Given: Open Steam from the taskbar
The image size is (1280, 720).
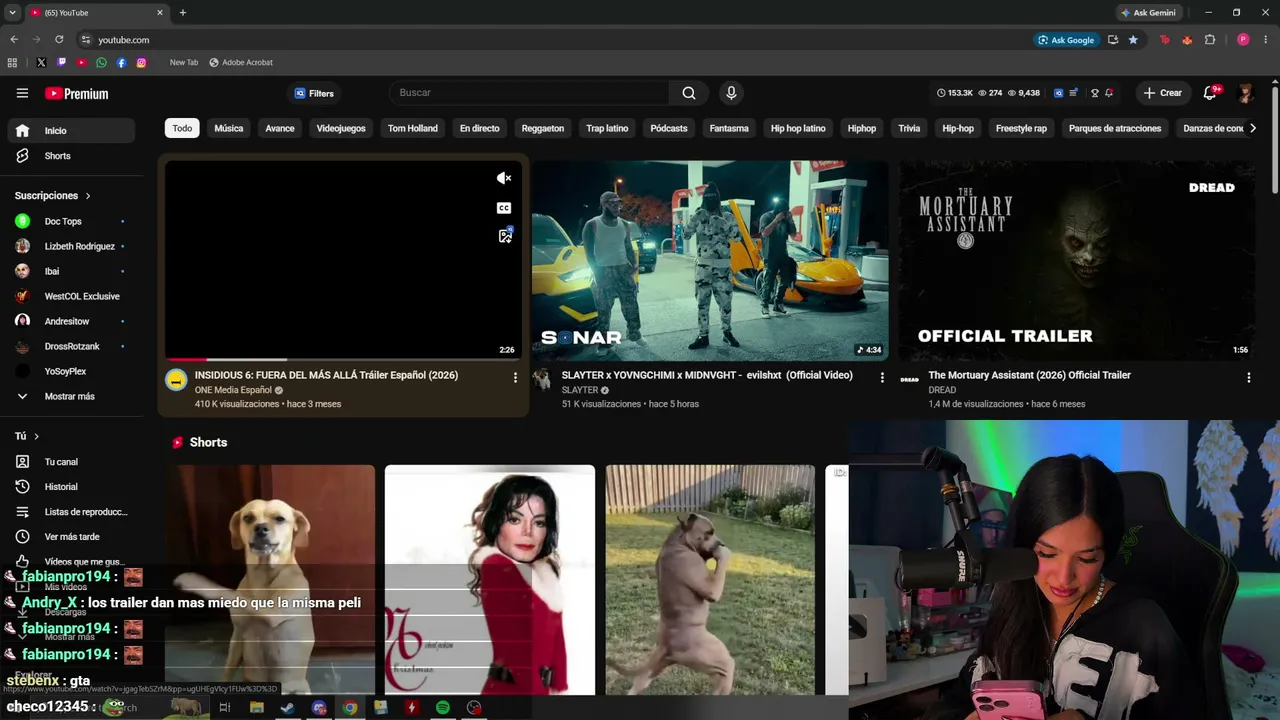Looking at the screenshot, I should pos(287,708).
